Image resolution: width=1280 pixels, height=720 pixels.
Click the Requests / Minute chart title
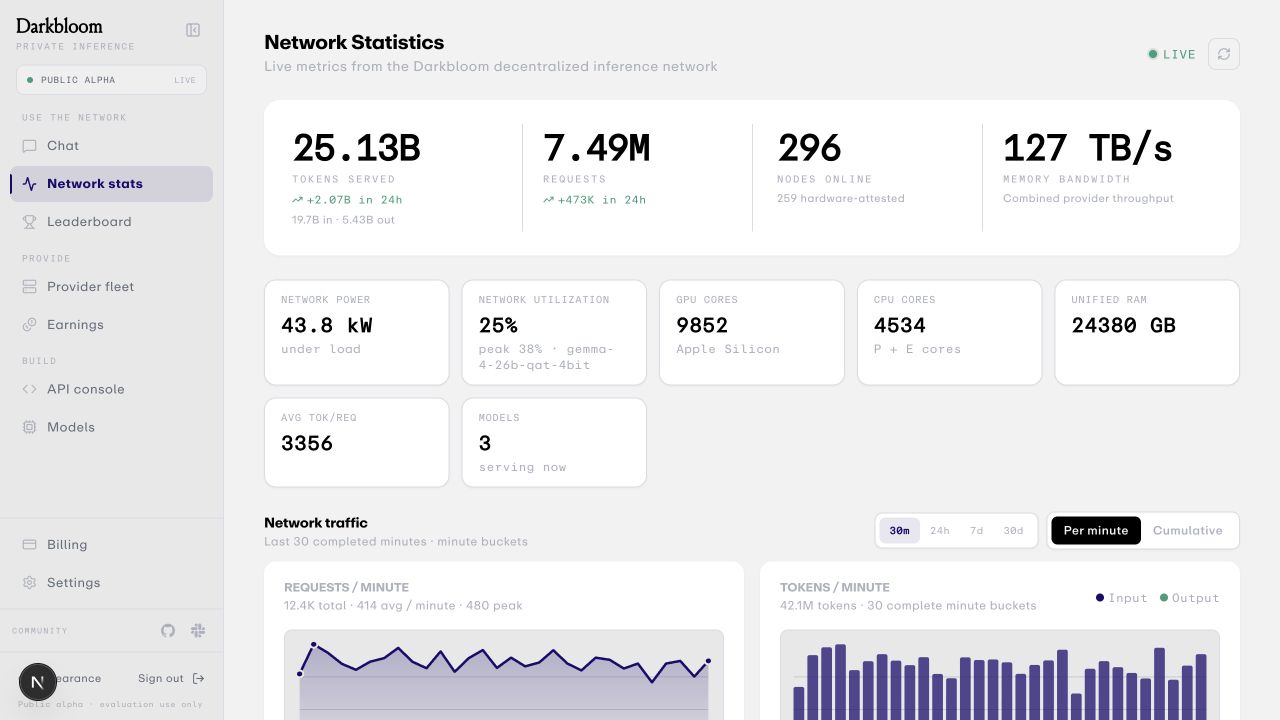[x=347, y=588]
